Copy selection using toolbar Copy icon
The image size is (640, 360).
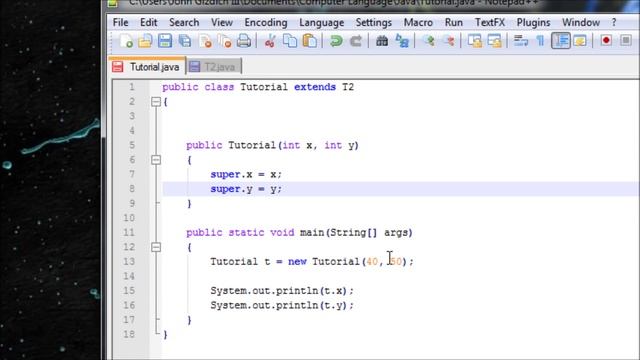(290, 41)
